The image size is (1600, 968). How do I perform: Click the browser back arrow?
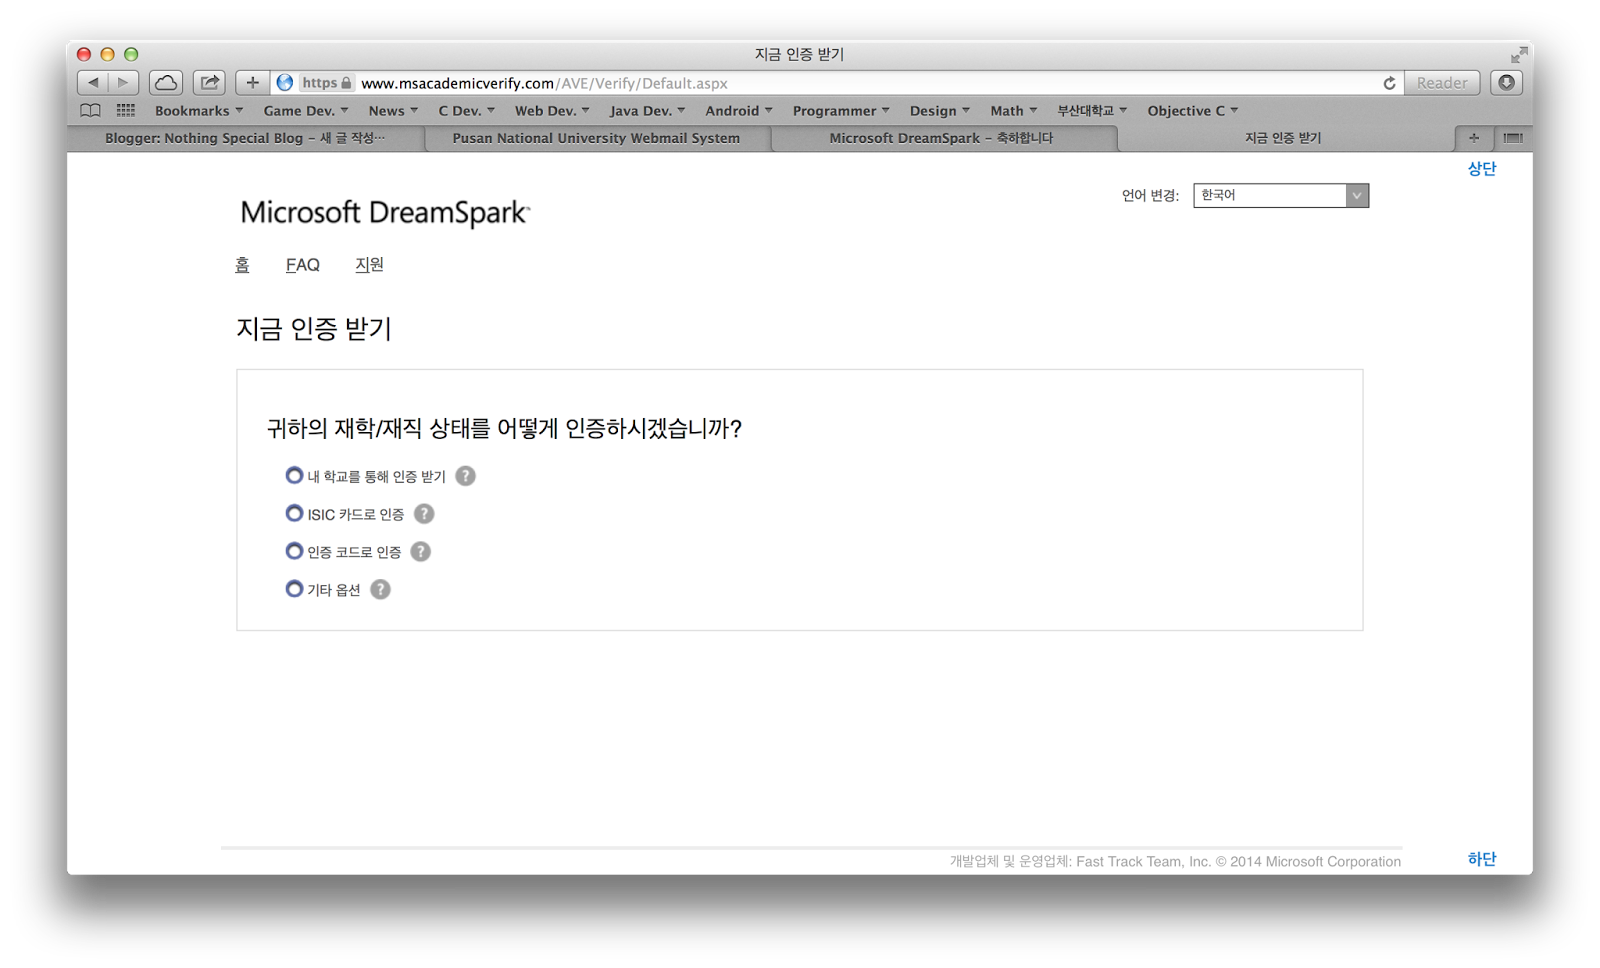coord(93,83)
